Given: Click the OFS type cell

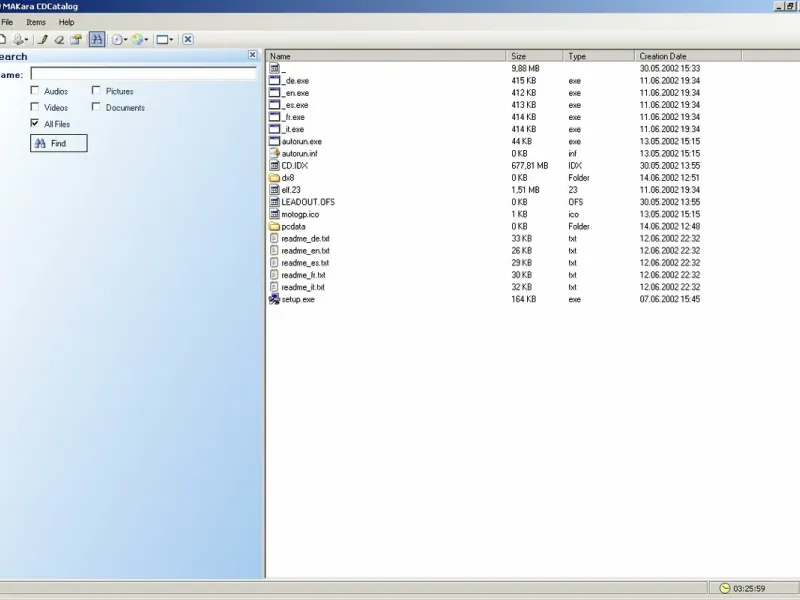Looking at the screenshot, I should (576, 202).
